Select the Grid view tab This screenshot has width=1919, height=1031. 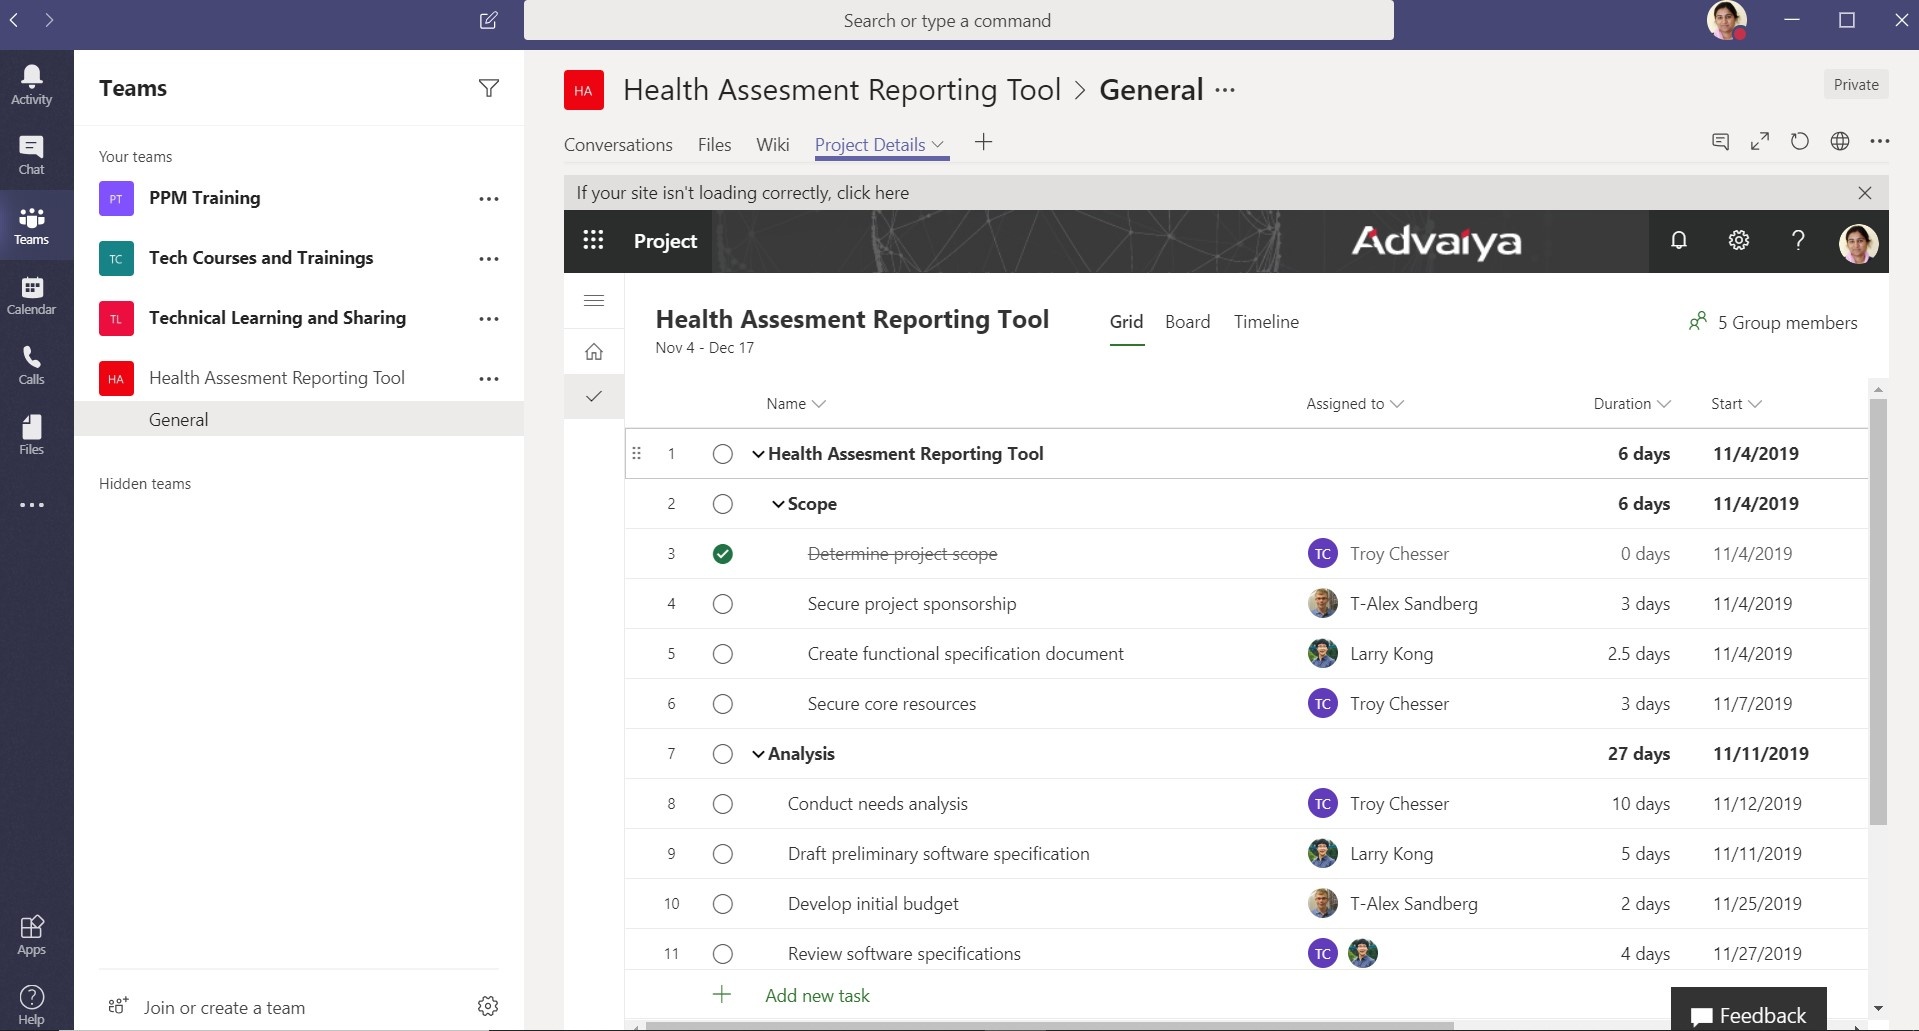click(1126, 322)
